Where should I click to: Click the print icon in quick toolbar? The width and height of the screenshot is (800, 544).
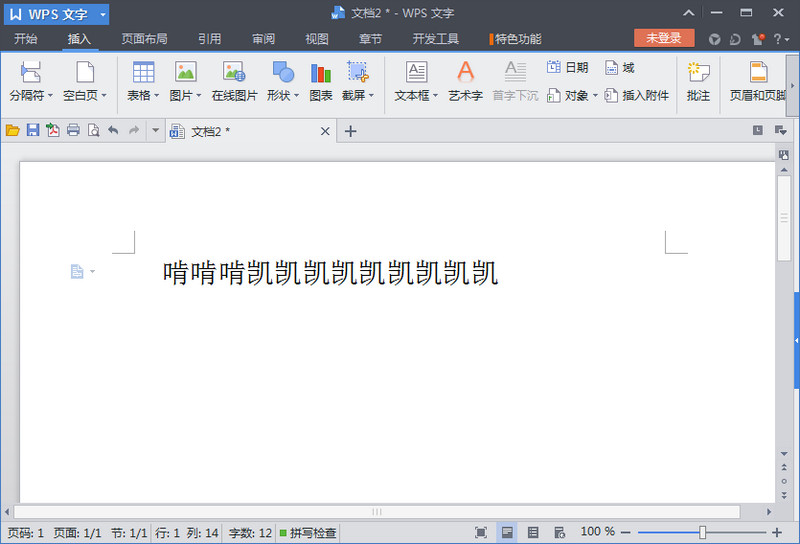(73, 130)
